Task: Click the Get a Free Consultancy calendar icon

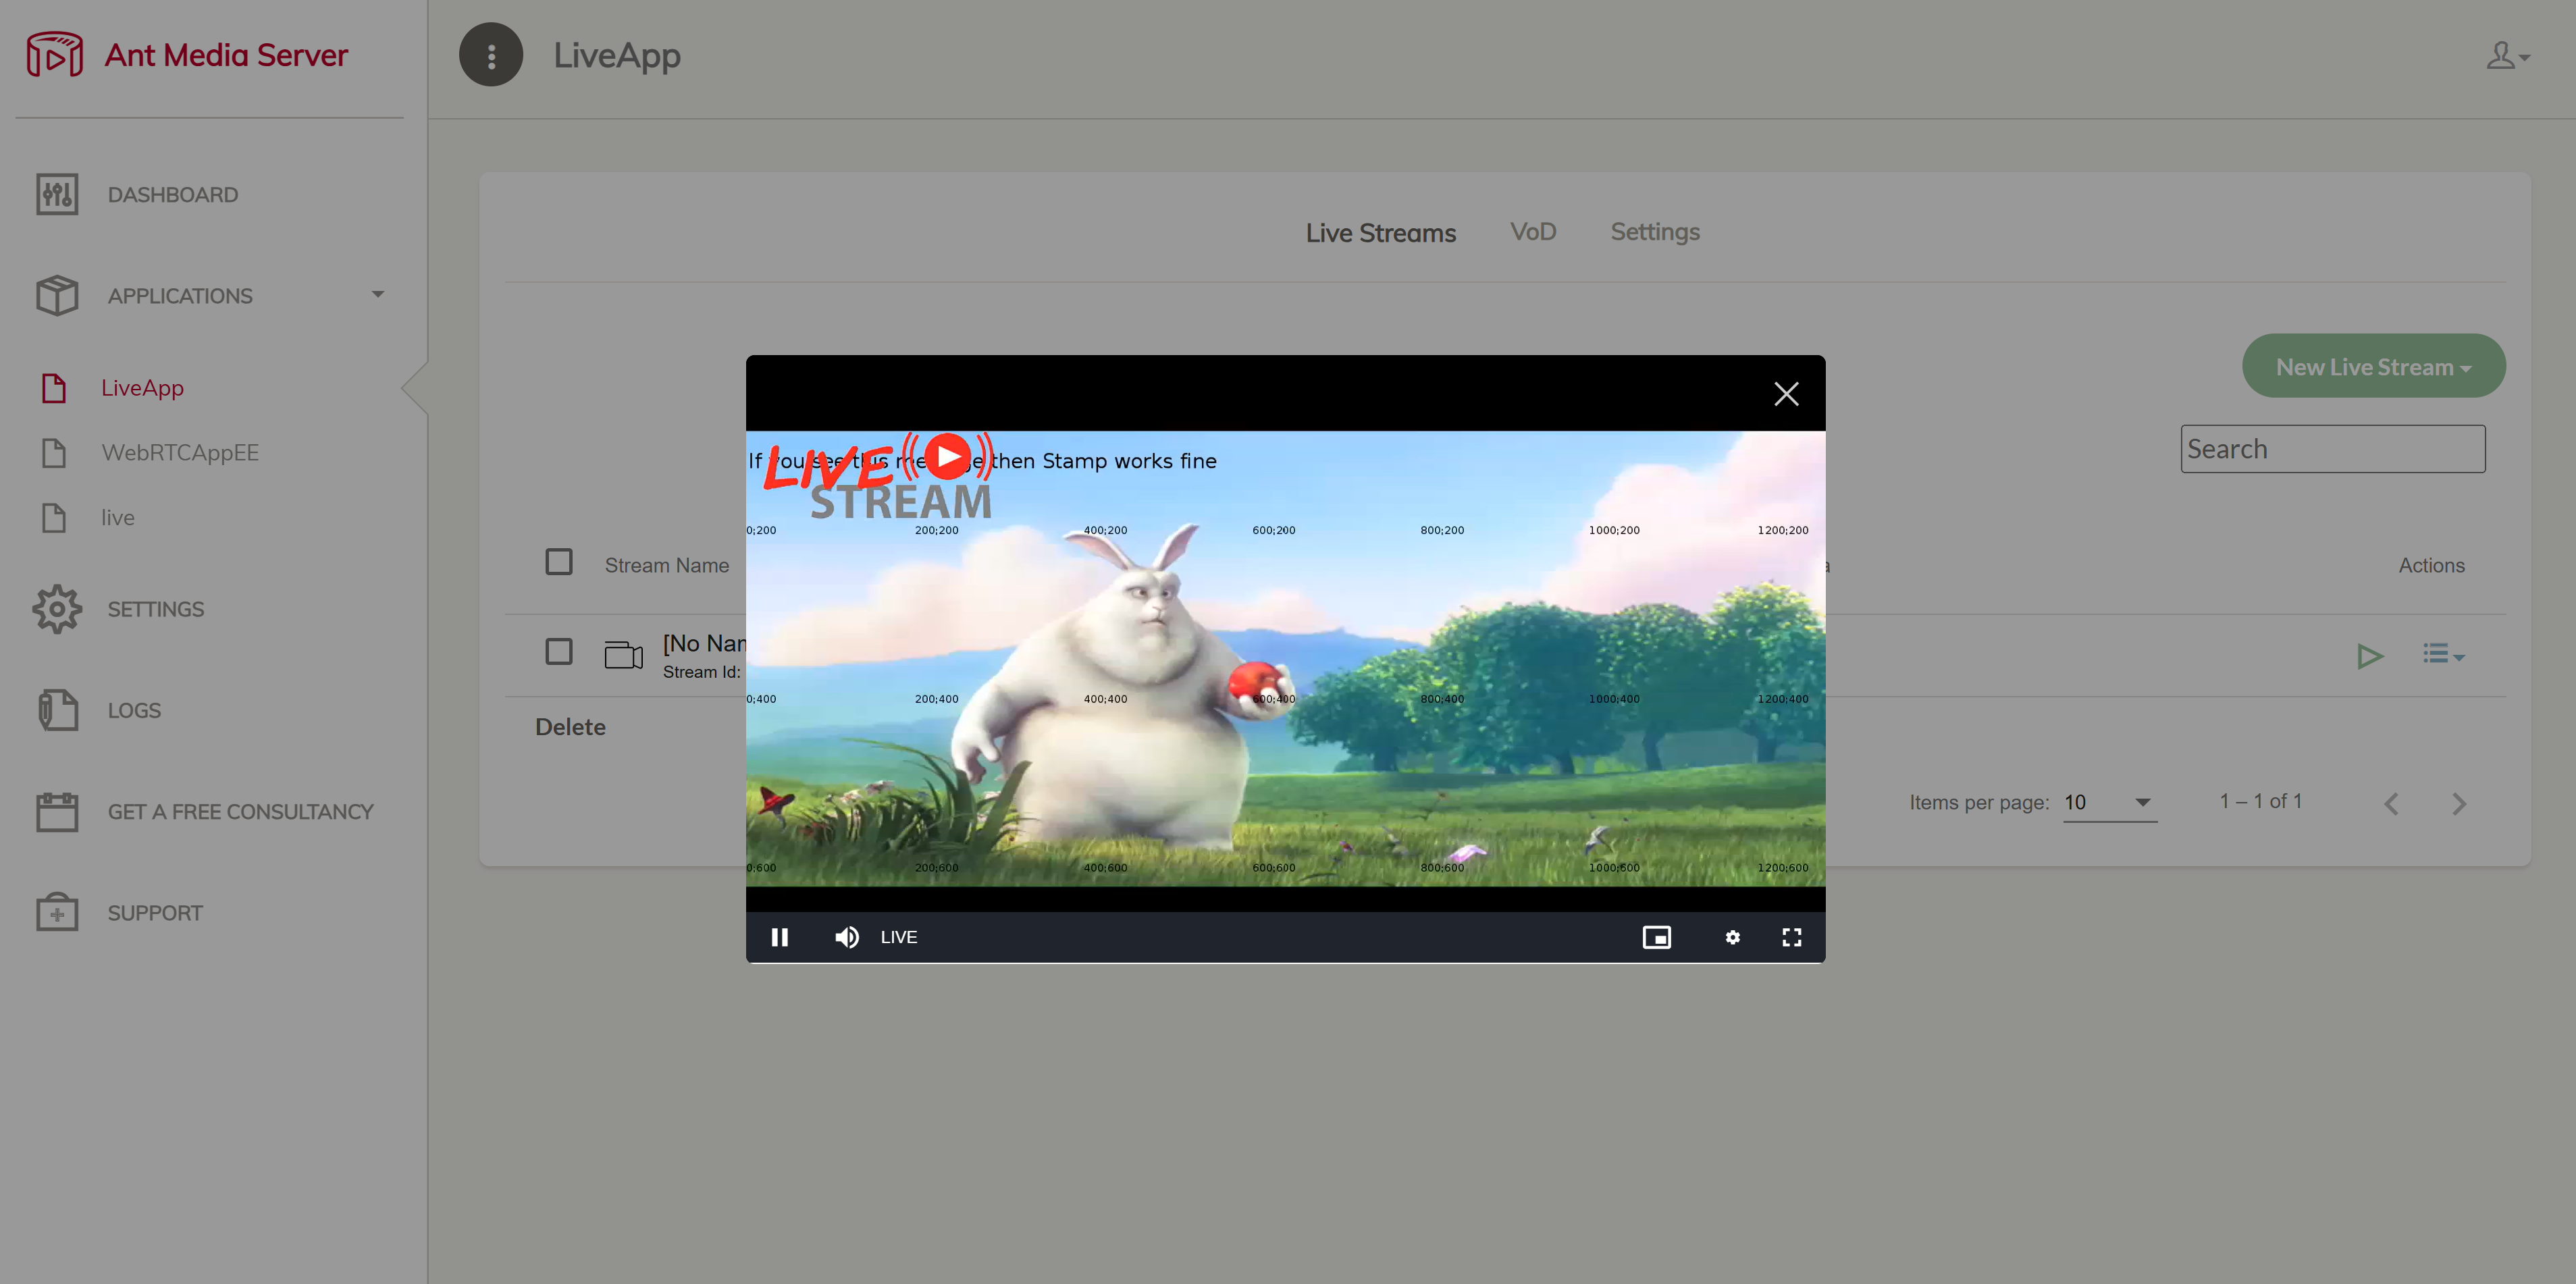Action: point(57,811)
